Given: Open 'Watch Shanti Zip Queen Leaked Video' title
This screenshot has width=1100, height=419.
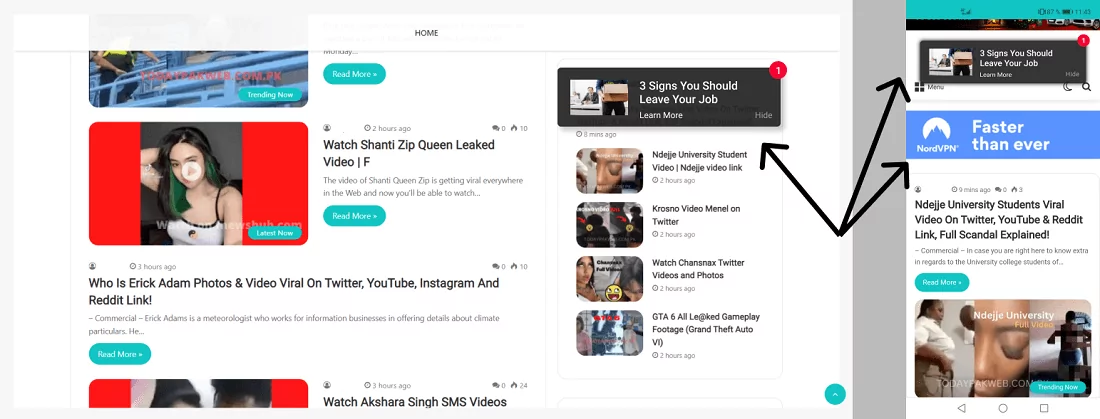Looking at the screenshot, I should pos(408,154).
